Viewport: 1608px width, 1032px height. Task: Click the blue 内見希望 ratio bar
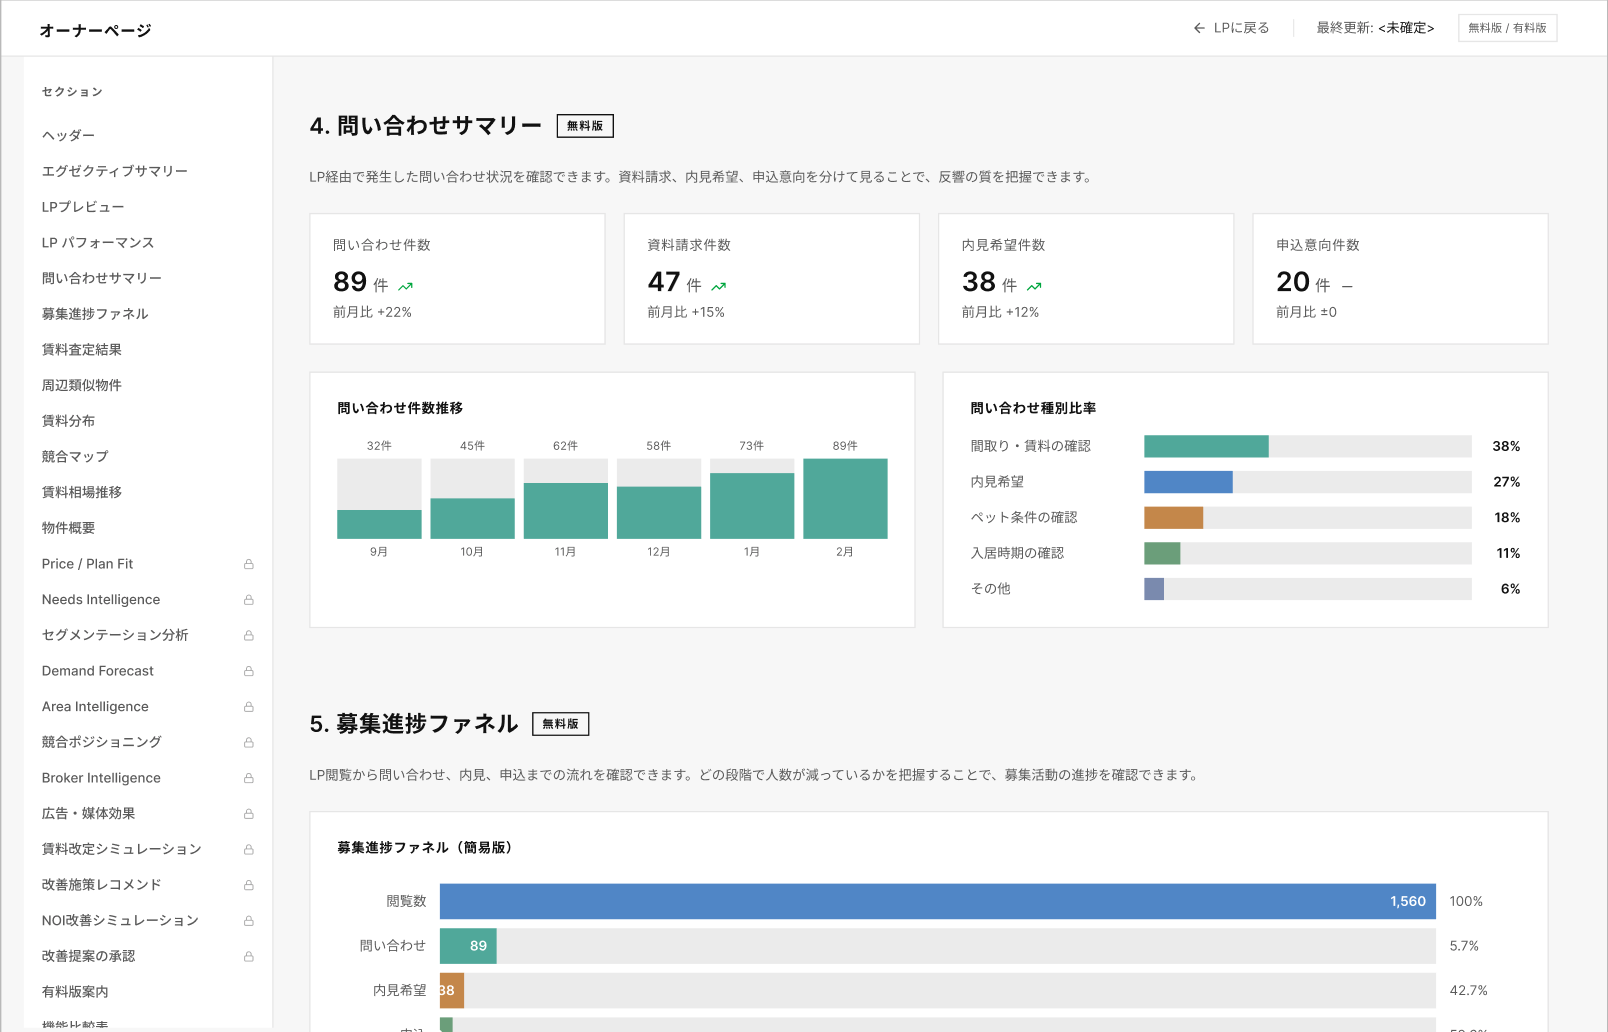pos(1188,482)
